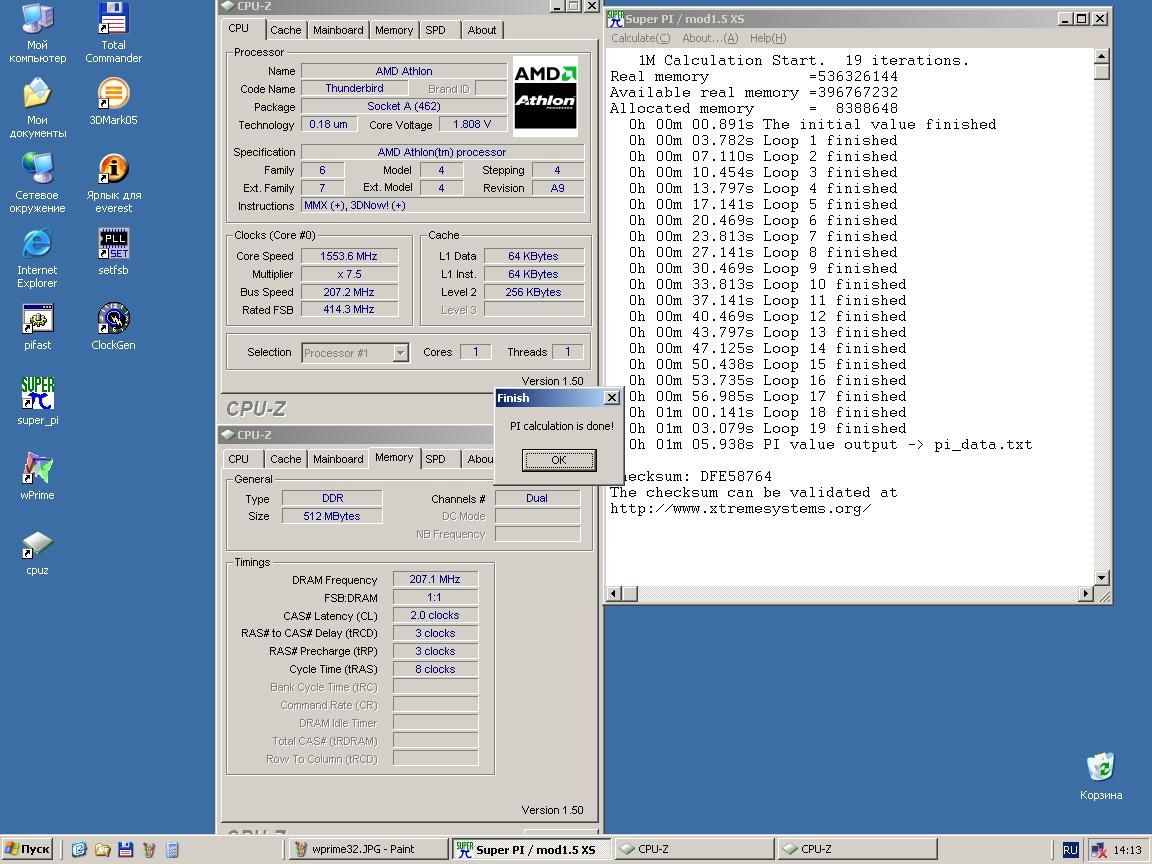The width and height of the screenshot is (1152, 864).
Task: Click the Core Speed 1553.6 MHz field
Action: (x=349, y=256)
